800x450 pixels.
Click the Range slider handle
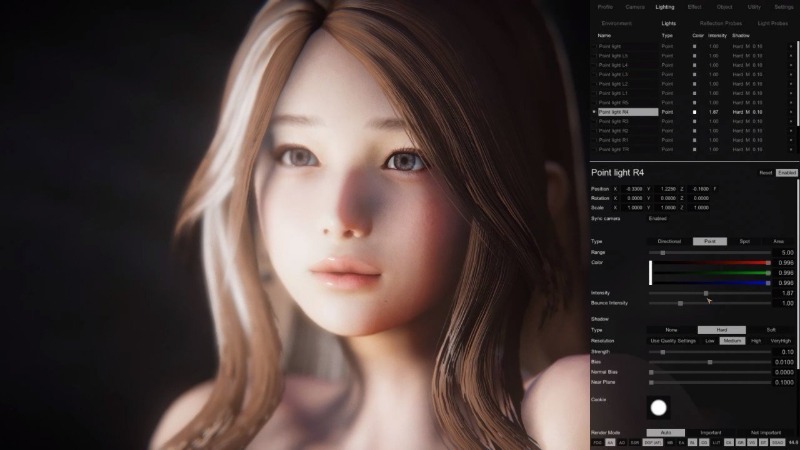pos(663,253)
